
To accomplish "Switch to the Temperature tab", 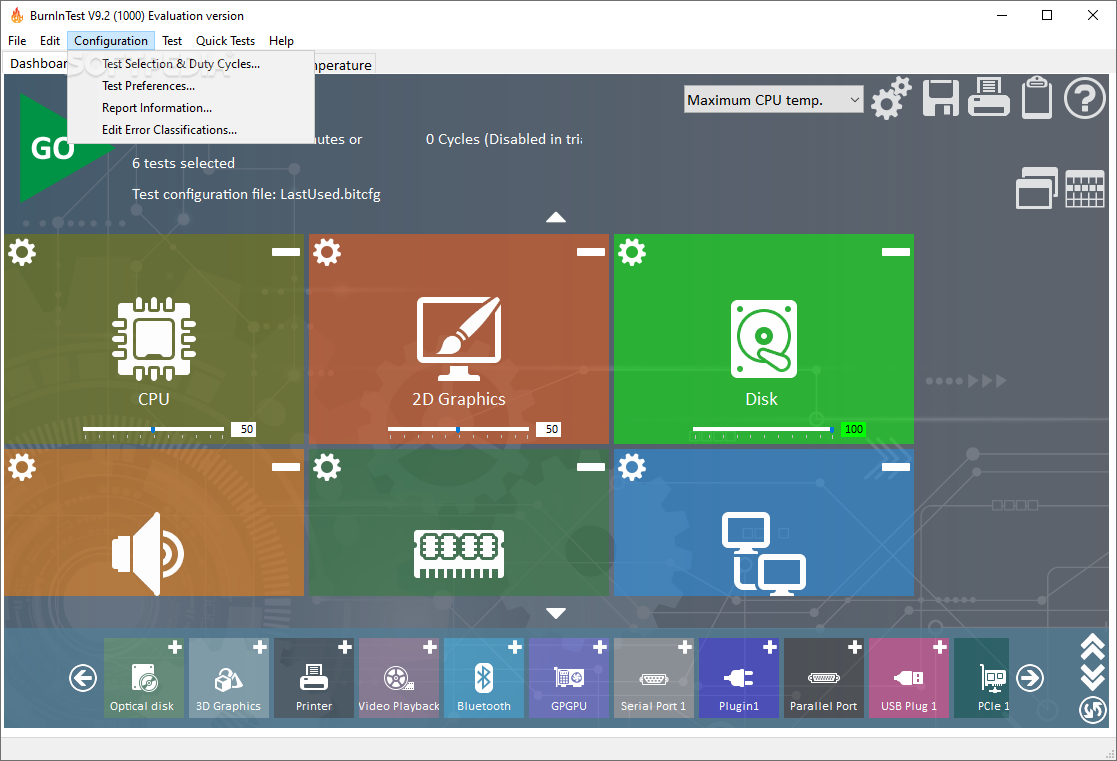I will (x=344, y=65).
